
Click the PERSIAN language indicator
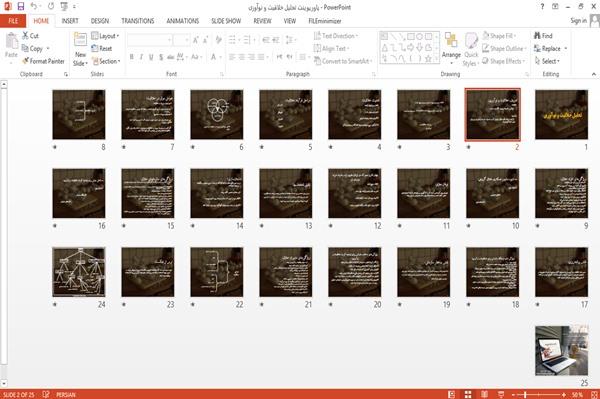point(66,395)
